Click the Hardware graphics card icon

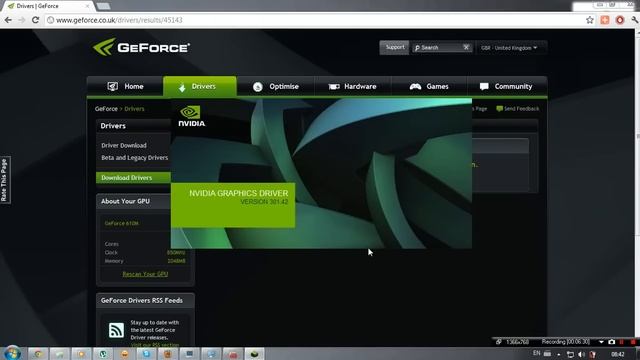click(x=334, y=87)
